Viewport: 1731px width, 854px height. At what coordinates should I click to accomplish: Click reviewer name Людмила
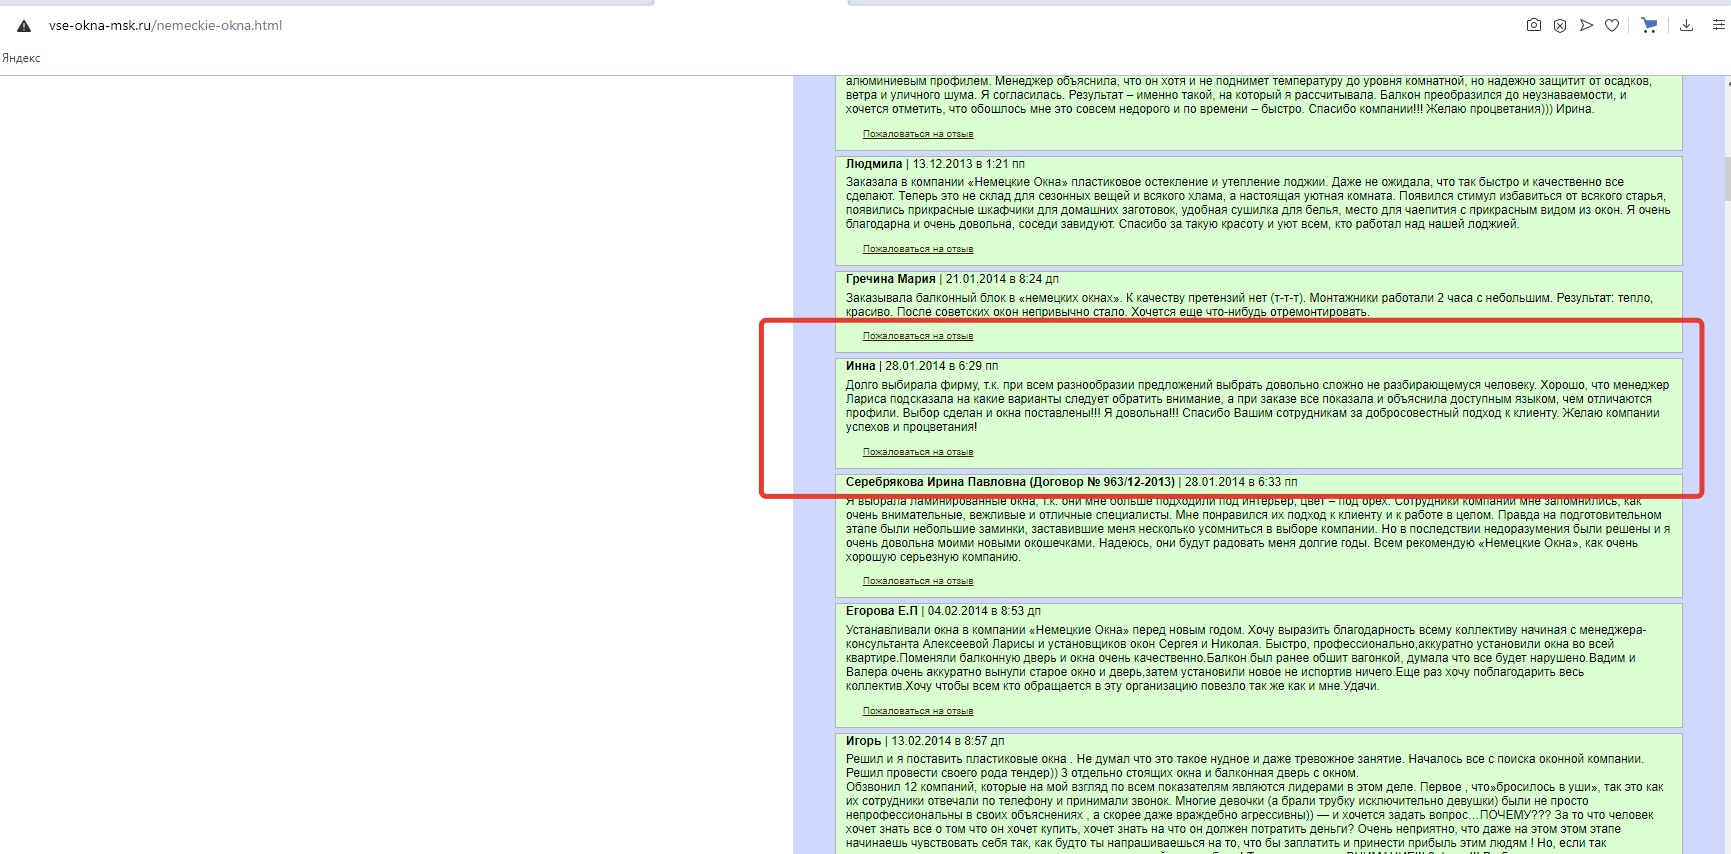(874, 164)
